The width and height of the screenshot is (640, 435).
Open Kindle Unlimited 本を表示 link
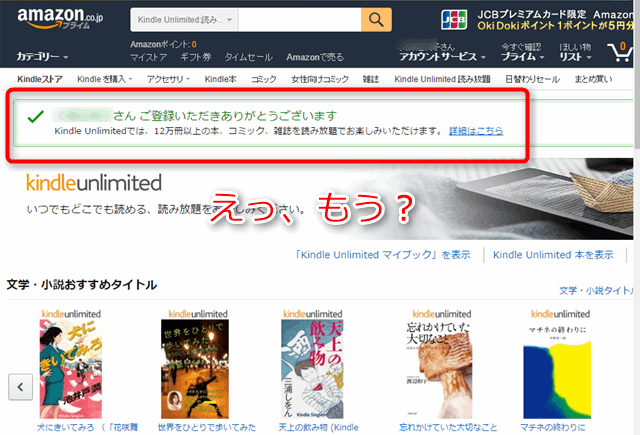553,255
